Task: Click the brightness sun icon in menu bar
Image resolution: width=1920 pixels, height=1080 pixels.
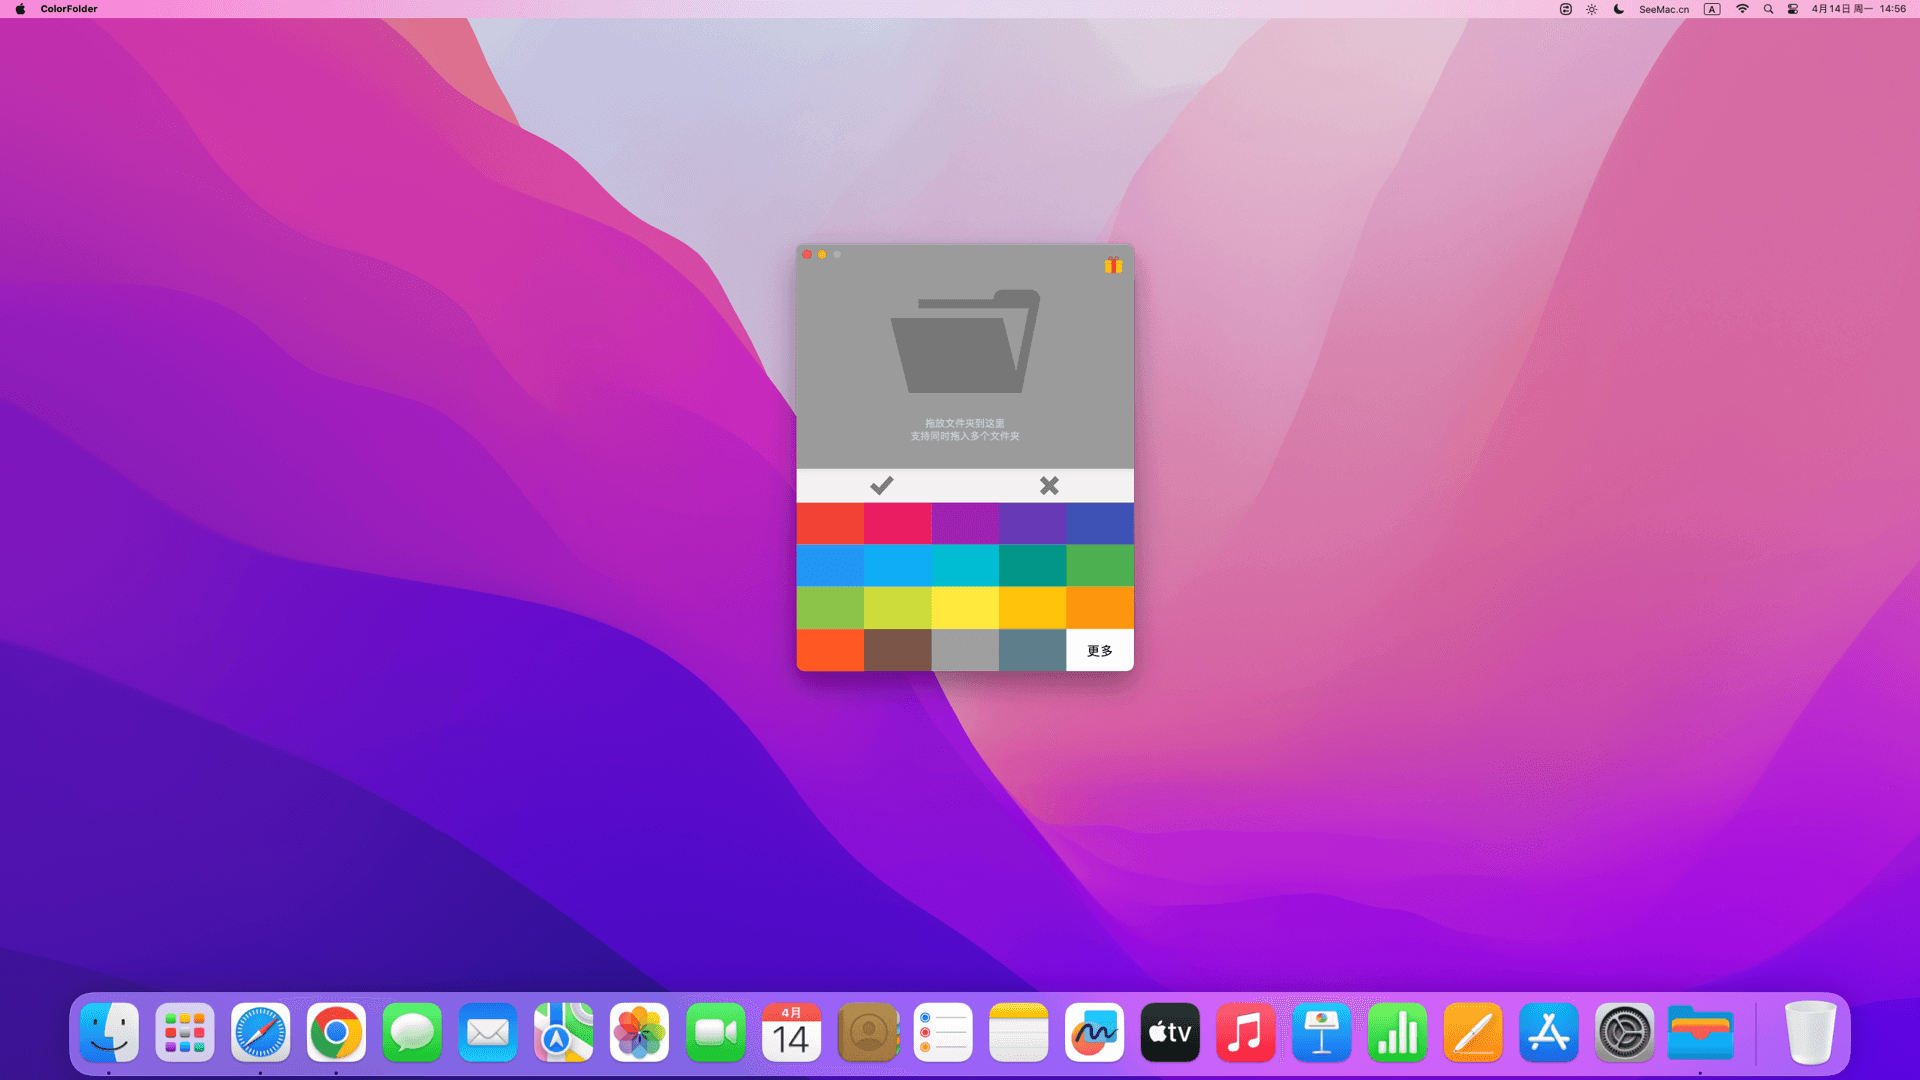Action: point(1592,9)
